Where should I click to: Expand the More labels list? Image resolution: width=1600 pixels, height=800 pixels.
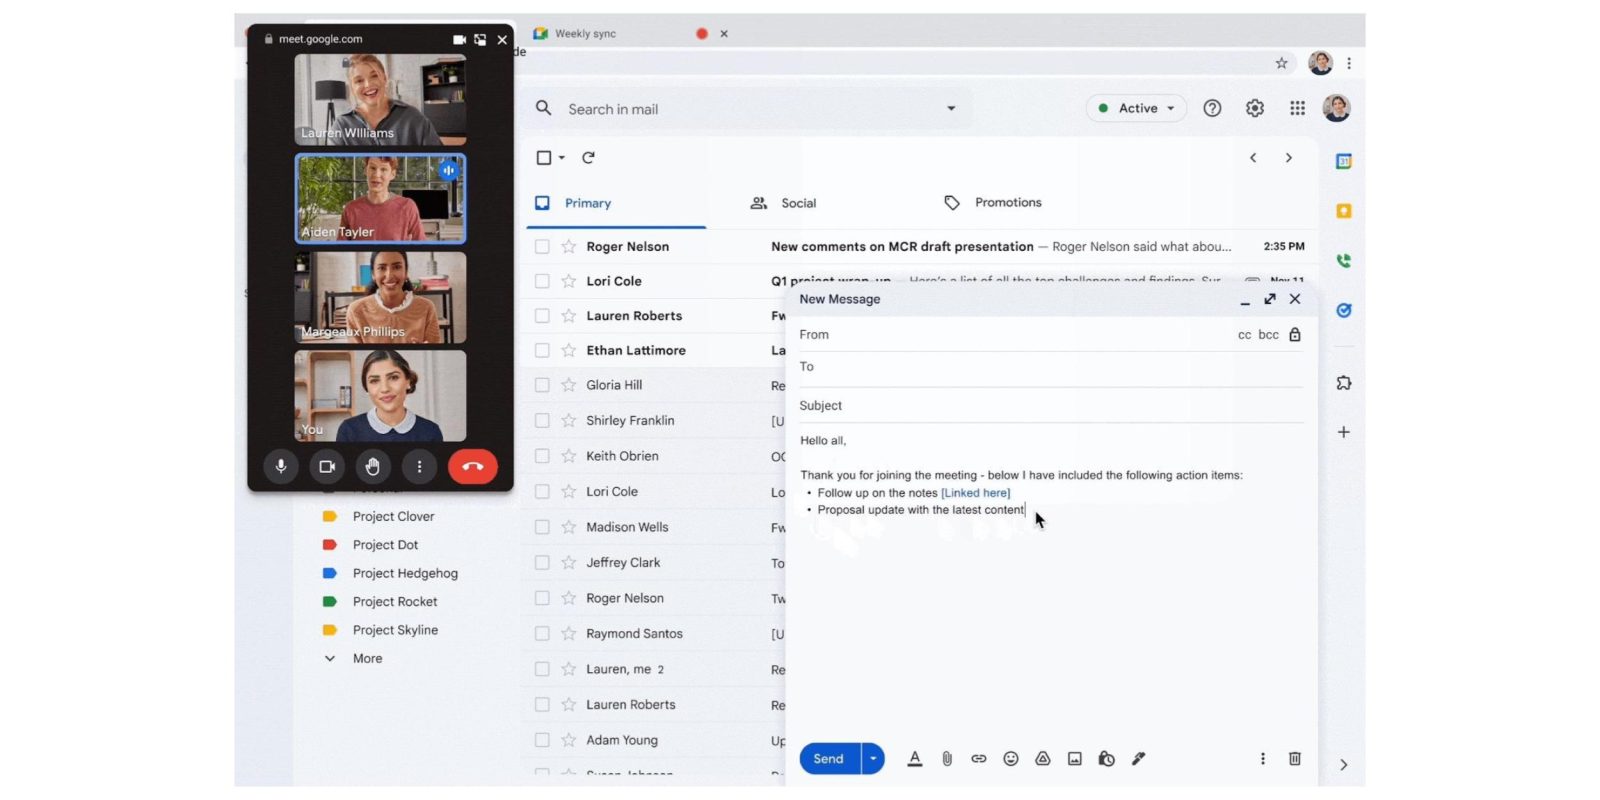(x=367, y=659)
